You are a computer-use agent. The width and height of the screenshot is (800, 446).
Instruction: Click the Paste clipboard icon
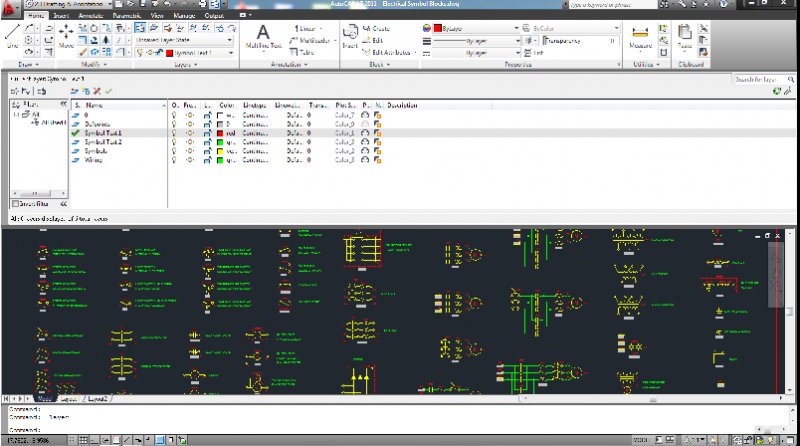(684, 35)
